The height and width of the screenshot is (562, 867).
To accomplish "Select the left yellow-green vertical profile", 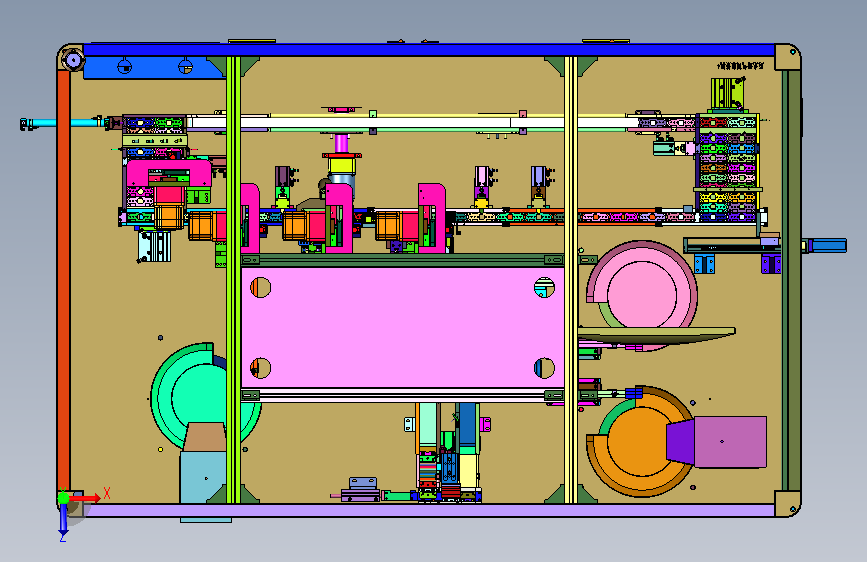I will [x=233, y=280].
